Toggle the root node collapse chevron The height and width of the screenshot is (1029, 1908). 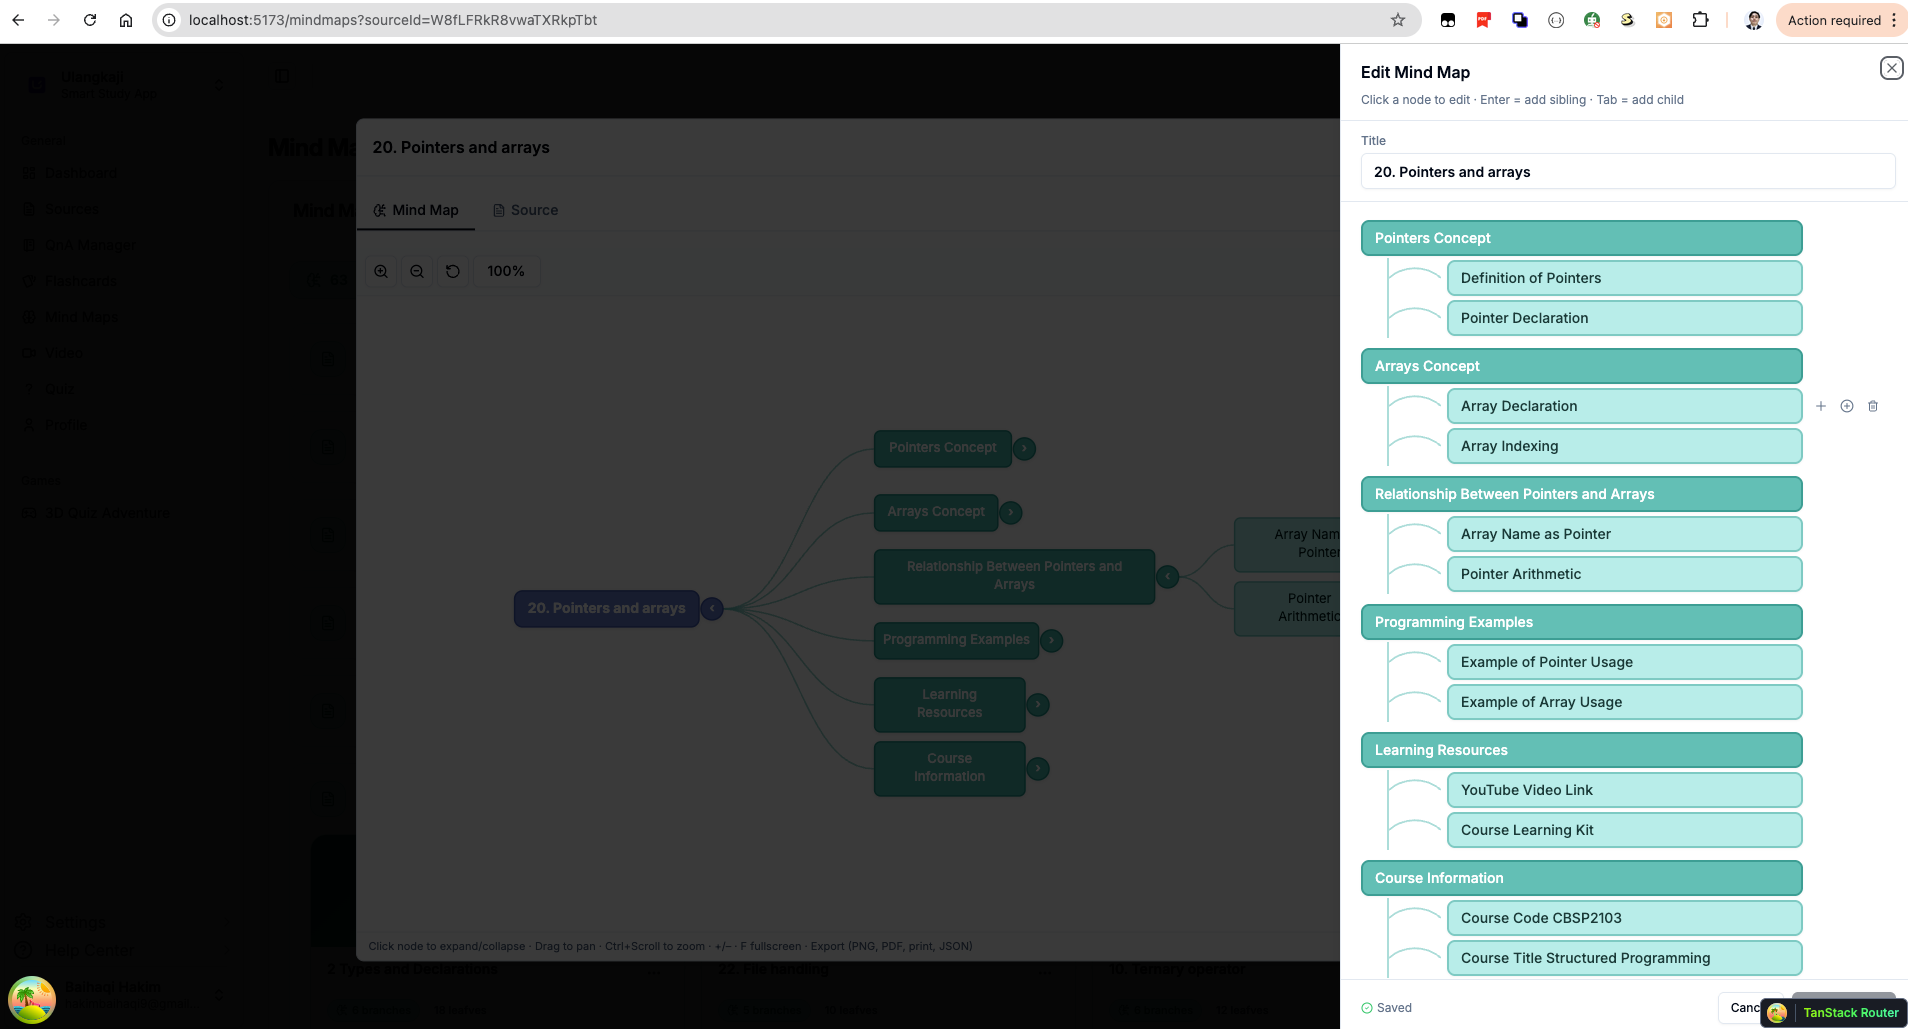(712, 608)
